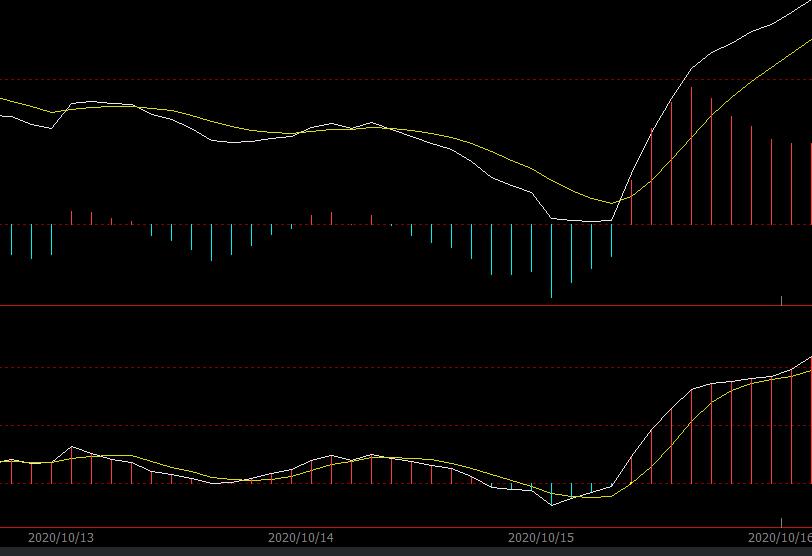Click the 2020/10/13 date label
Viewport: 812px width, 556px height.
[x=60, y=538]
